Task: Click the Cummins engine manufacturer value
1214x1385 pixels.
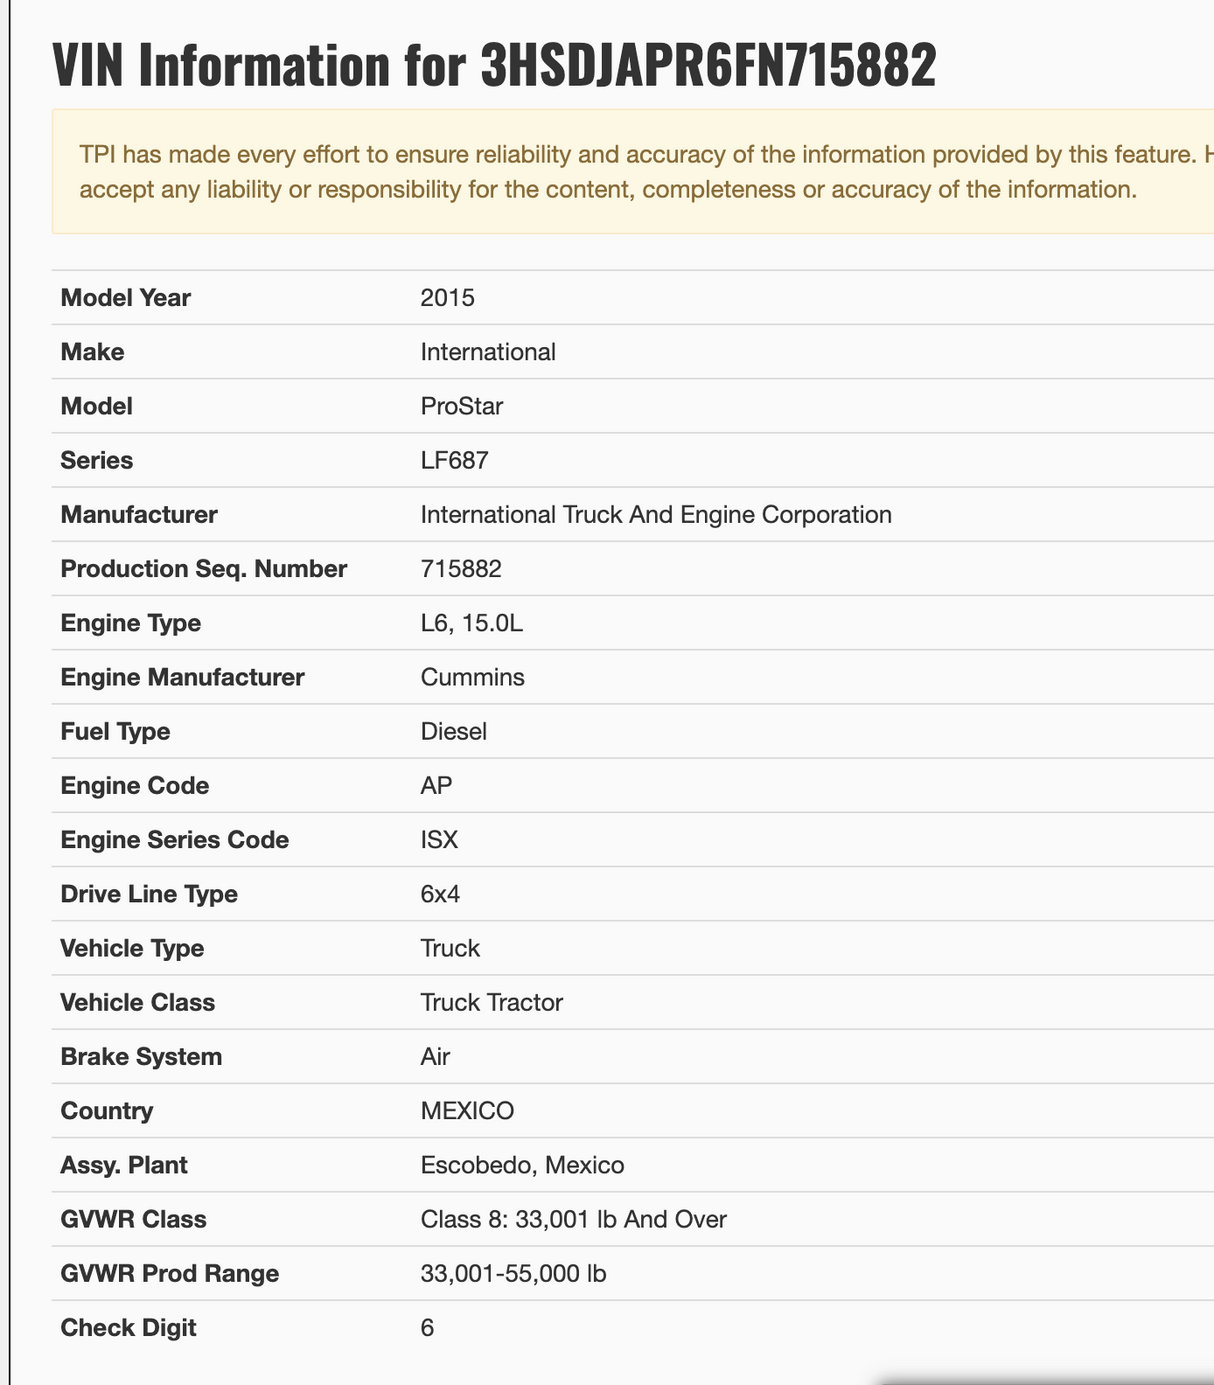Action: [x=472, y=677]
